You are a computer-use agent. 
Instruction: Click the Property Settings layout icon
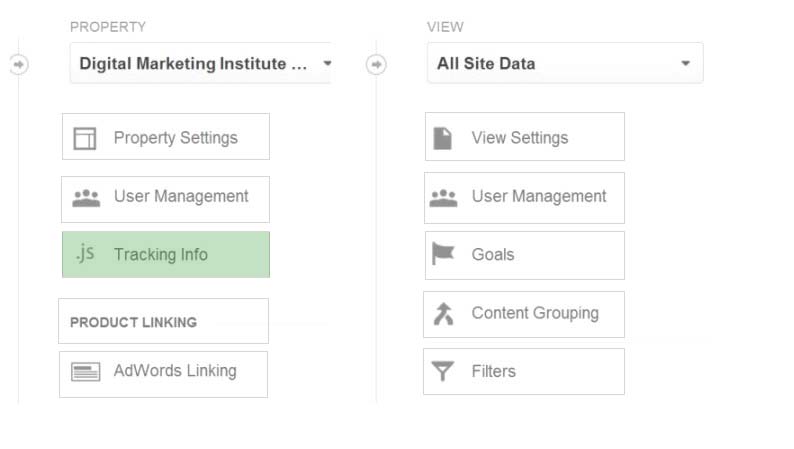tap(85, 138)
